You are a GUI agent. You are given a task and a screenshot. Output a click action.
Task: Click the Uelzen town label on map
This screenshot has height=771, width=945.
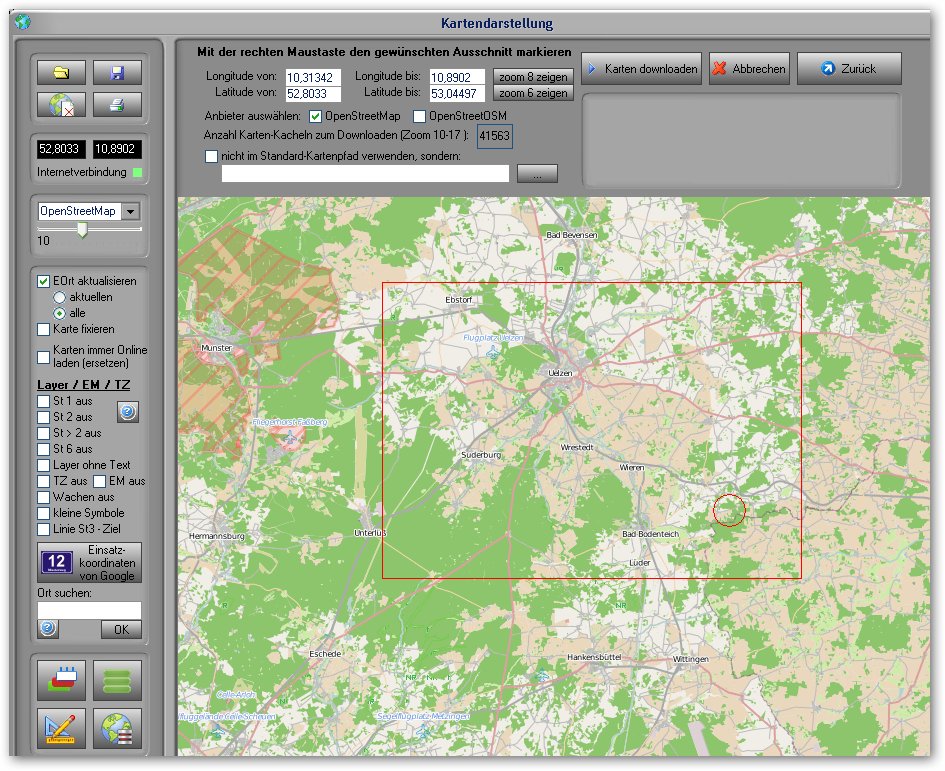(560, 373)
